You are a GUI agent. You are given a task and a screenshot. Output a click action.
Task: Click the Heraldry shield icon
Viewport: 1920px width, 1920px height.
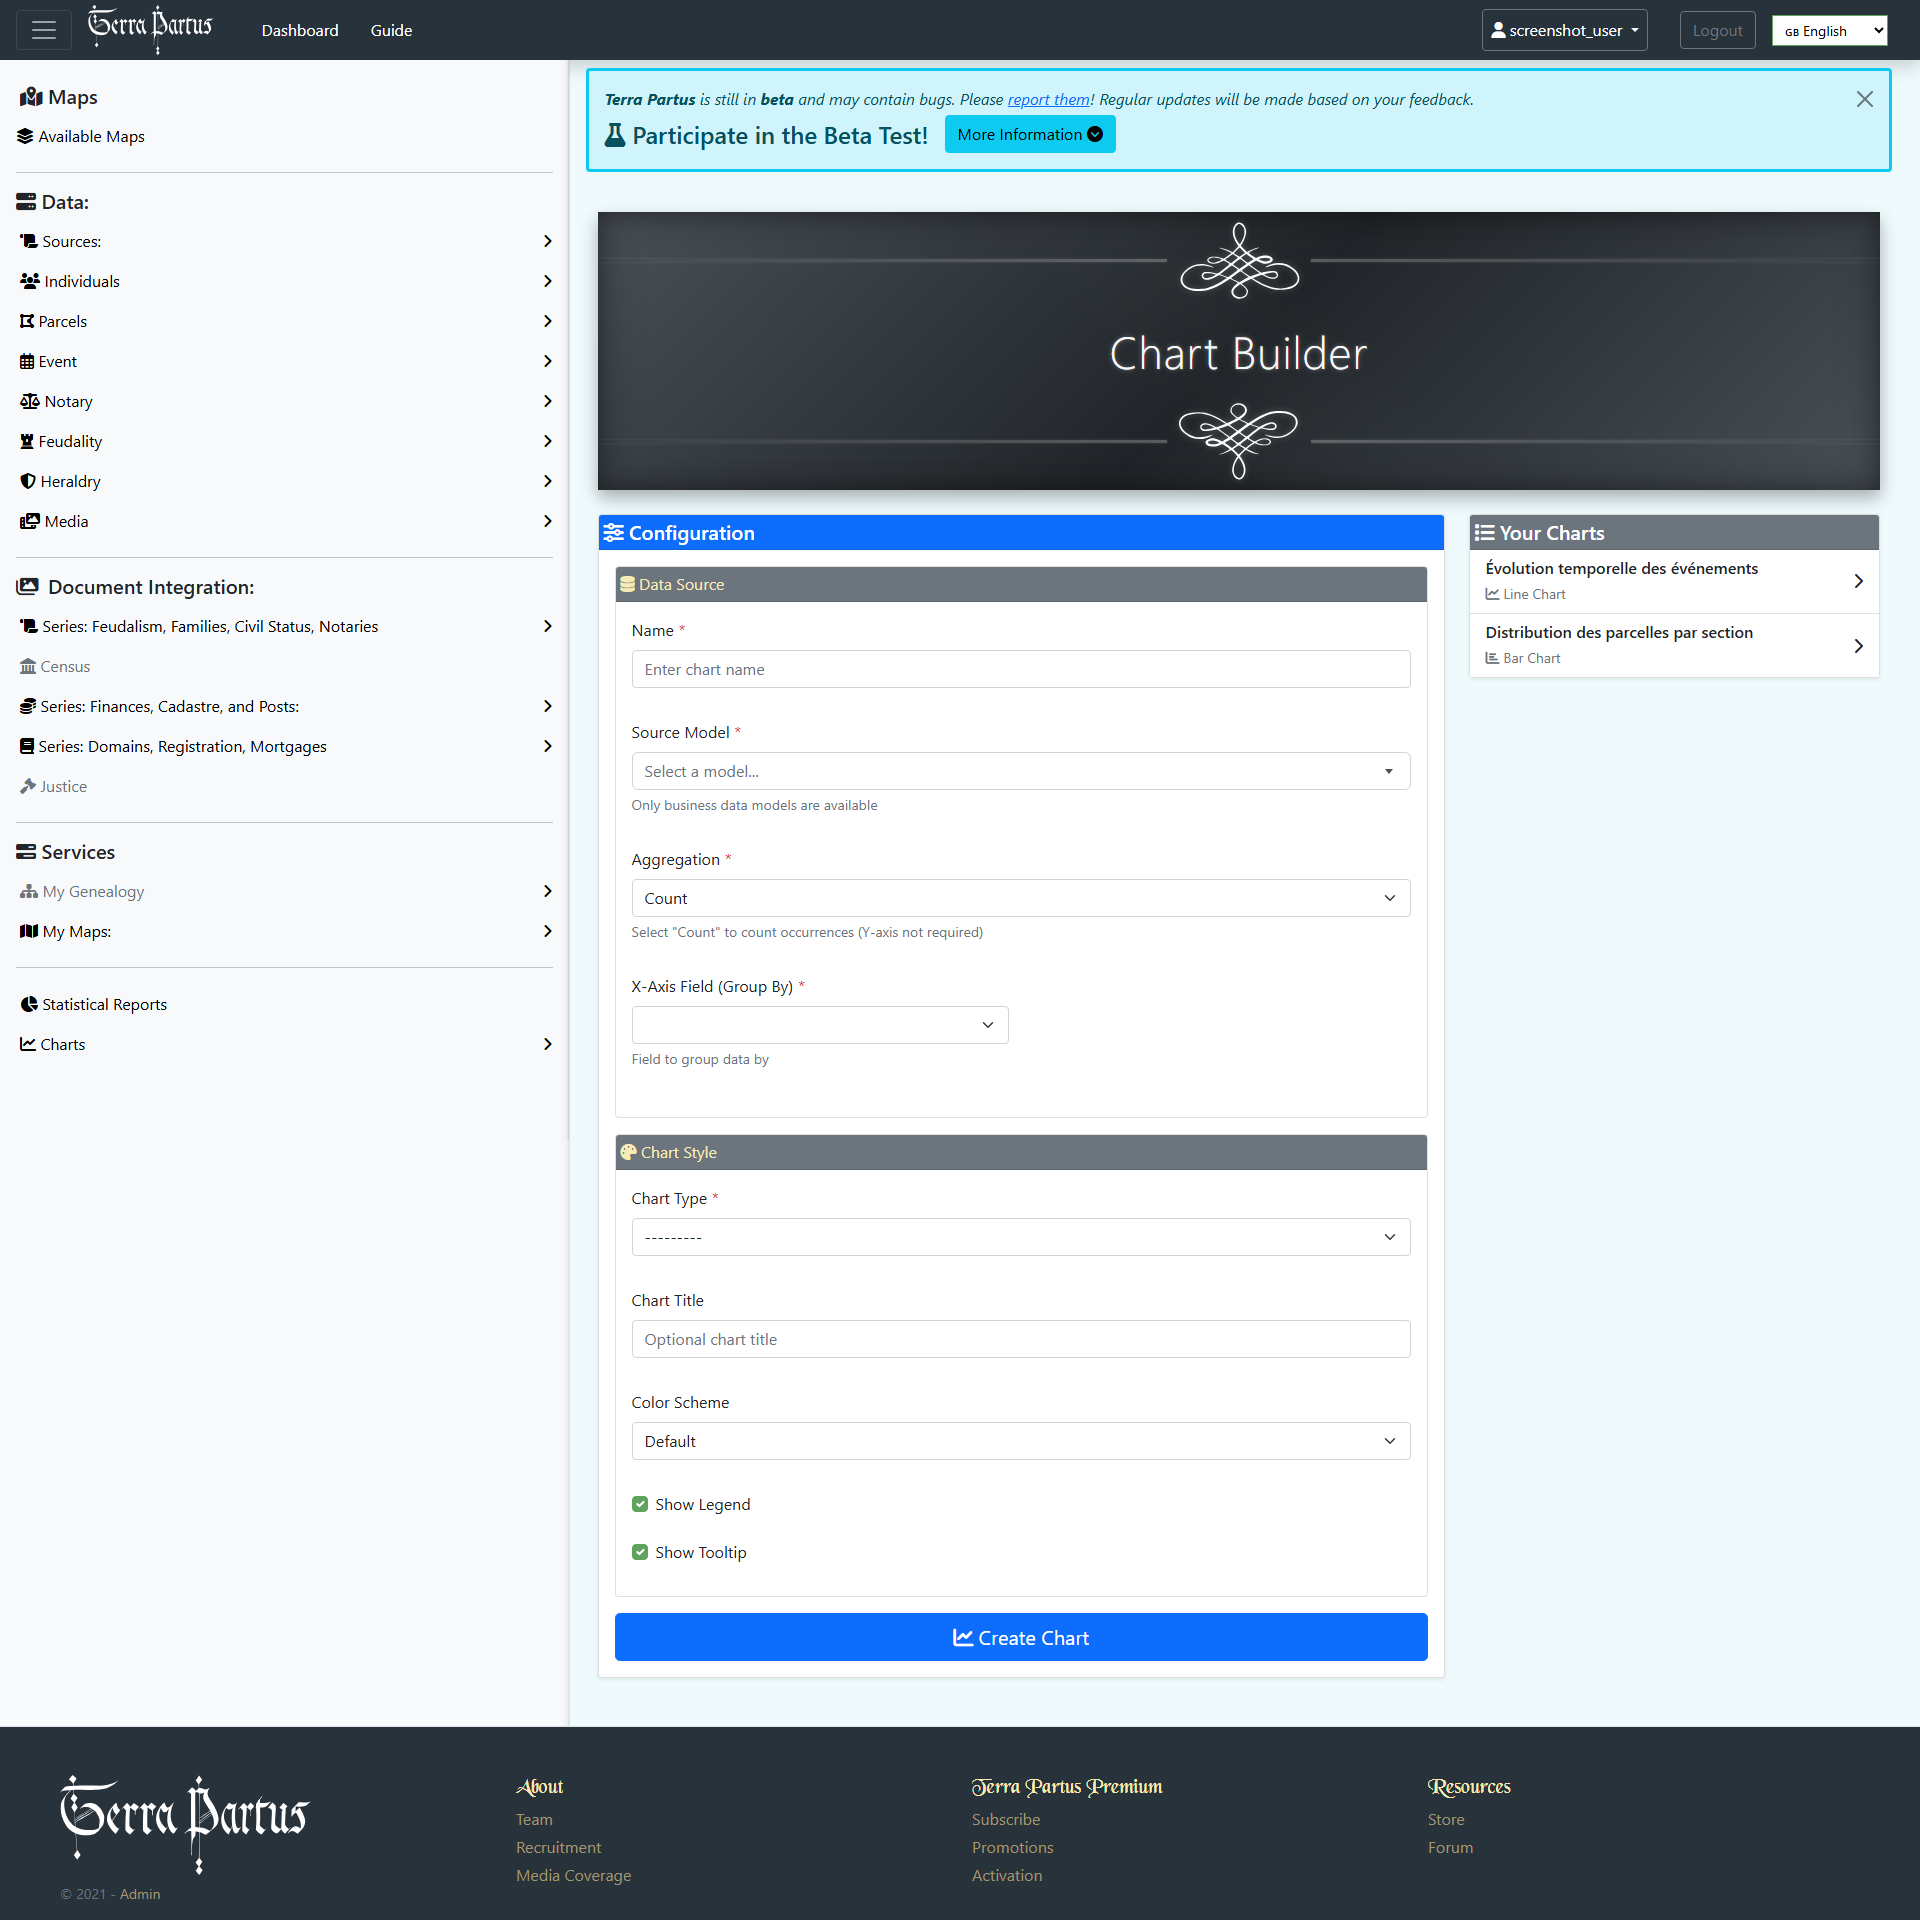pyautogui.click(x=28, y=481)
